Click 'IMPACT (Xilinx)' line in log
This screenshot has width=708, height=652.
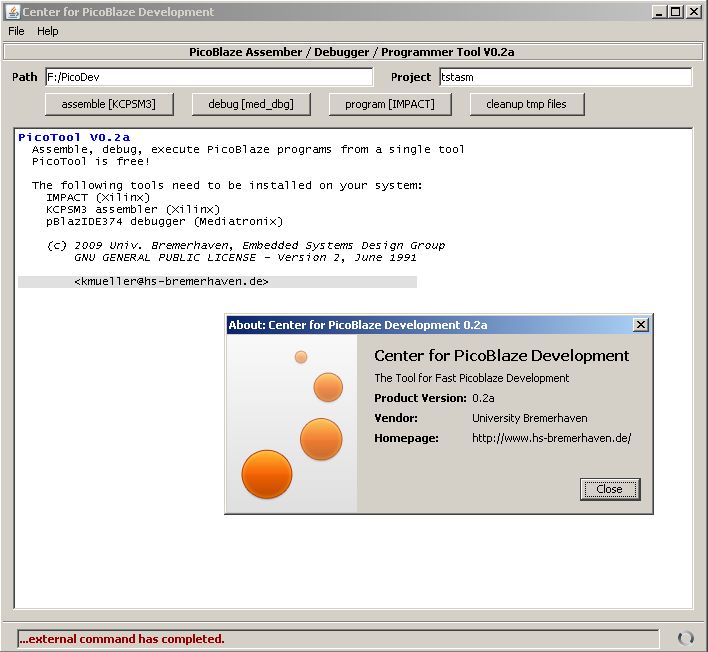coord(98,197)
